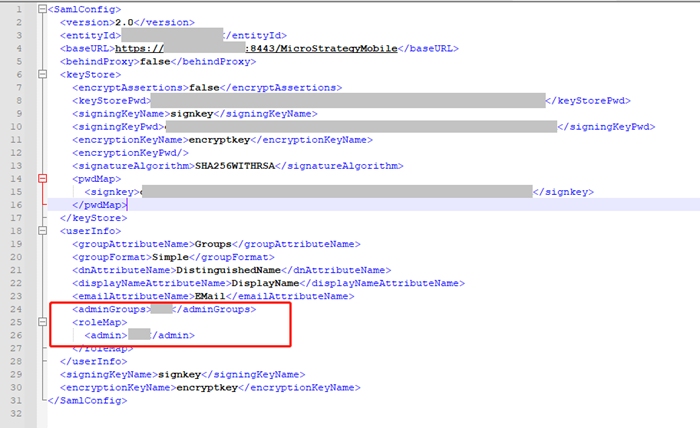The height and width of the screenshot is (428, 700).
Task: Collapse the roleMap fold marker
Action: (41, 322)
